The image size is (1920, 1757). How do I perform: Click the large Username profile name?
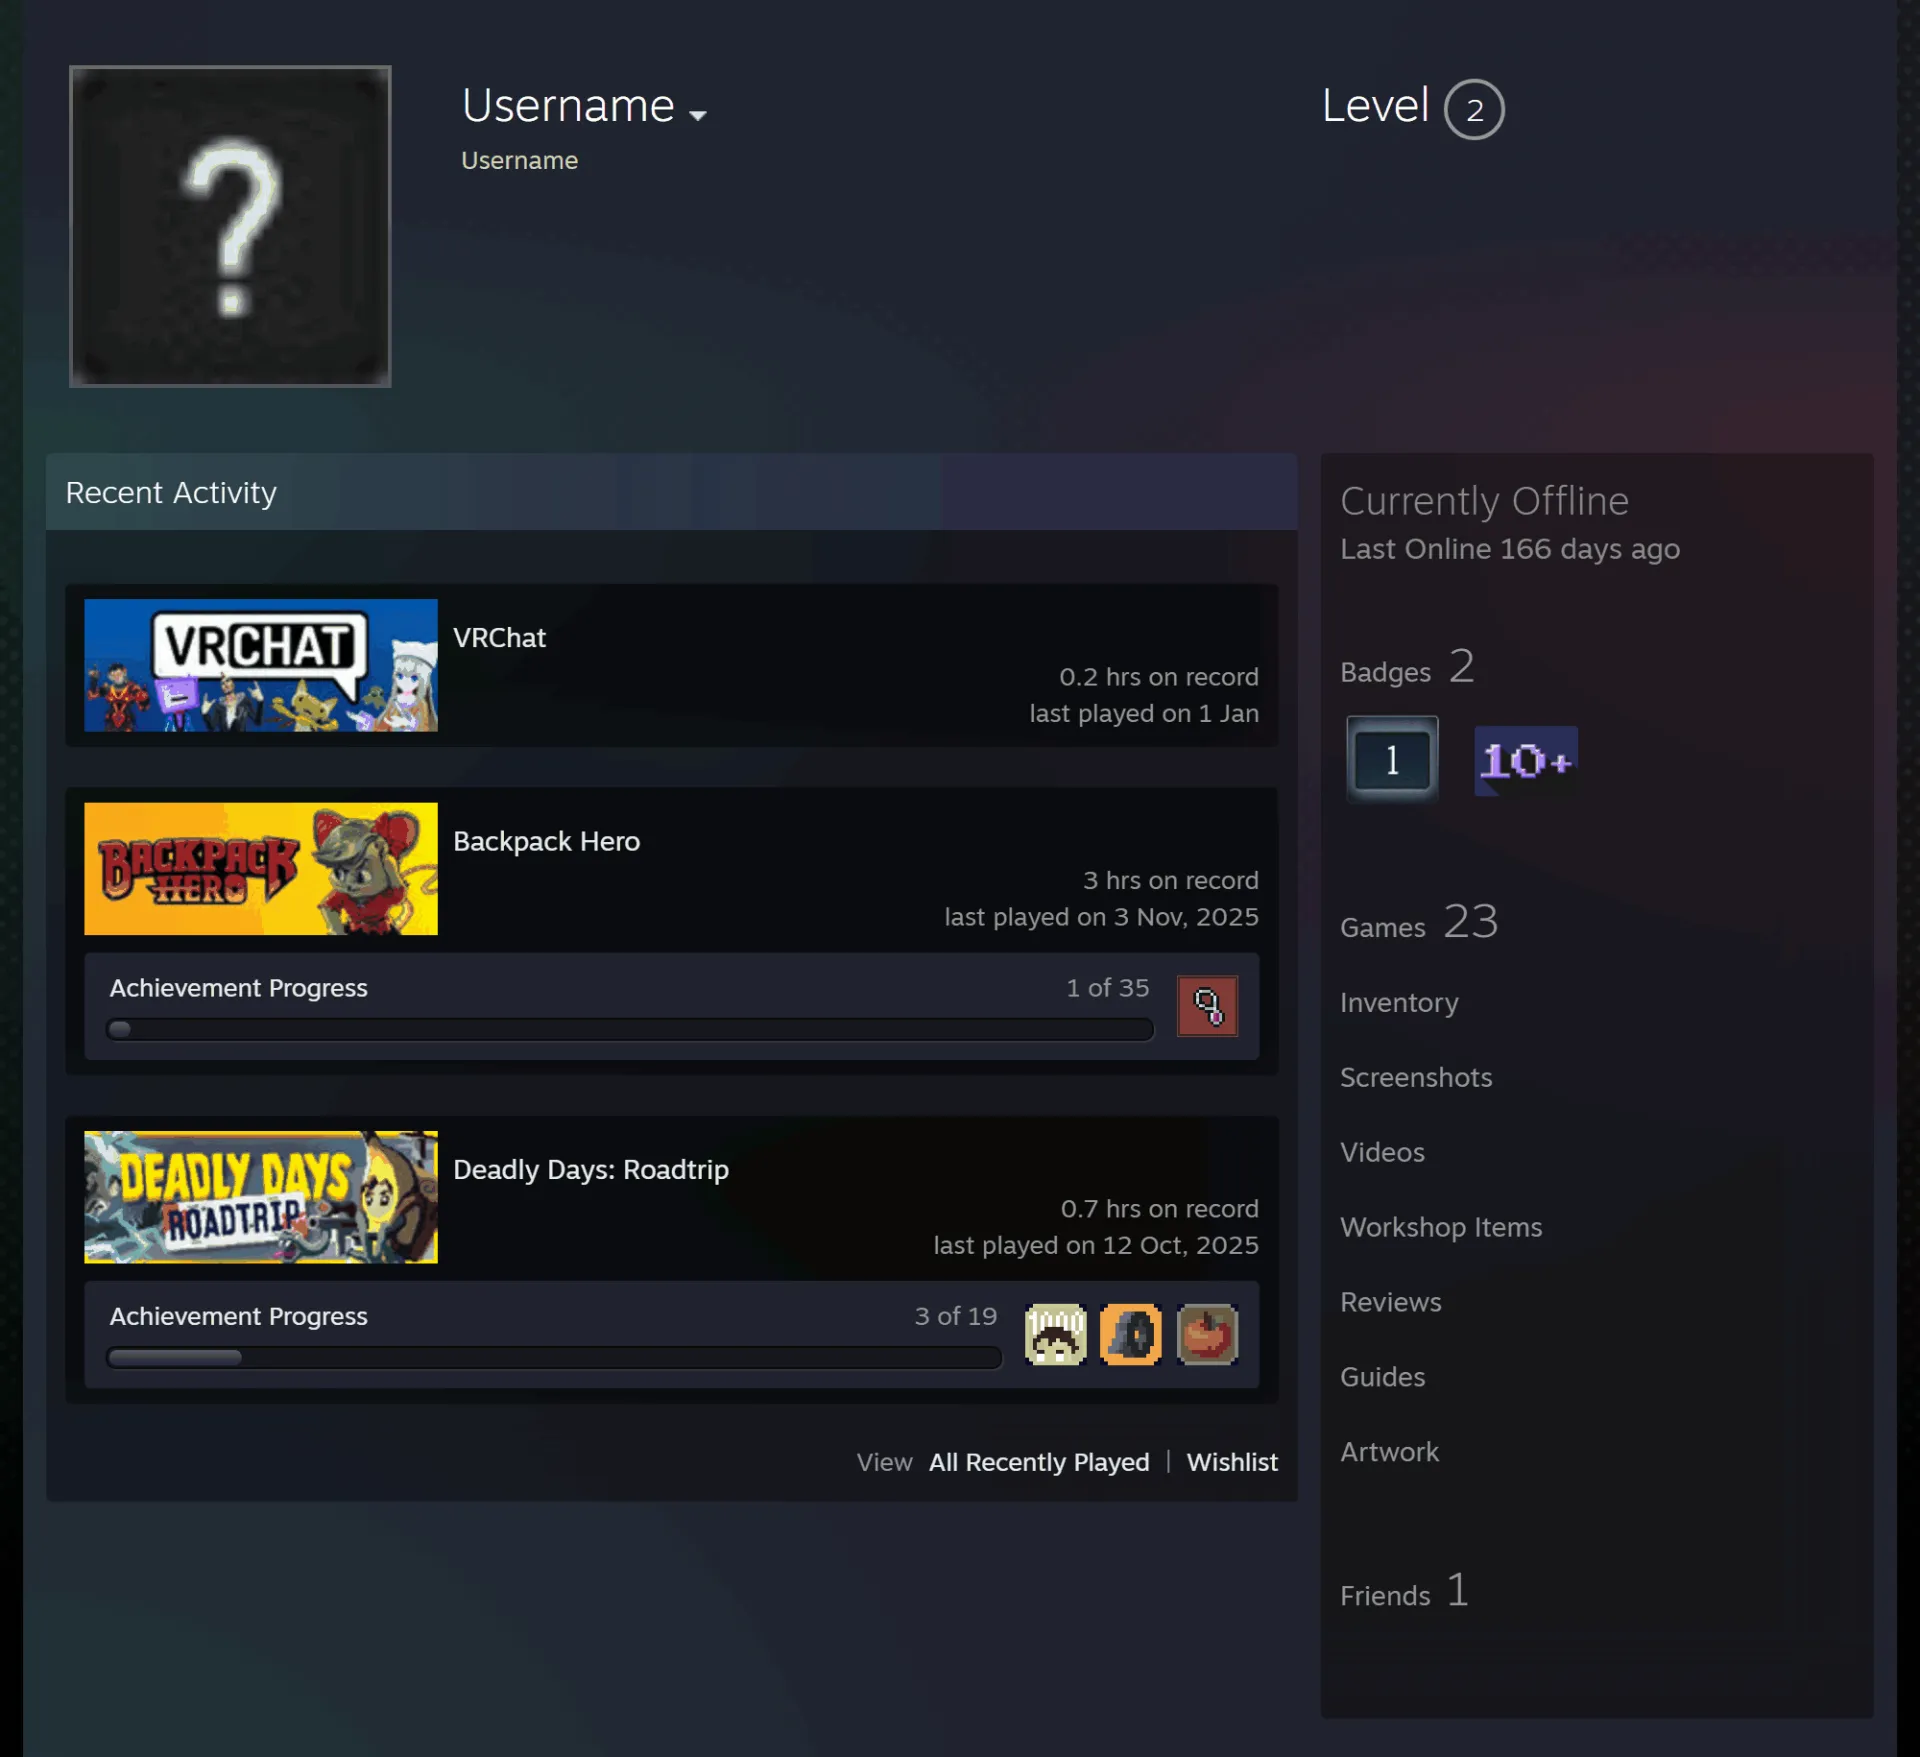[568, 105]
